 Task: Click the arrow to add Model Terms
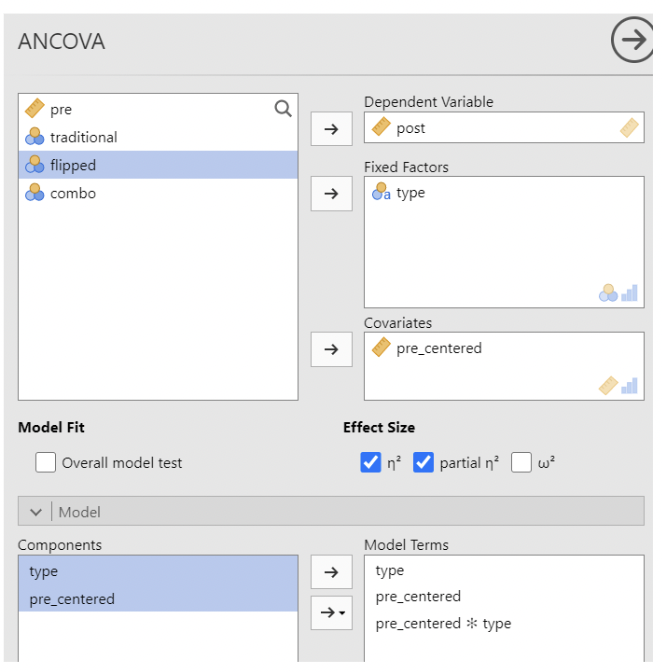pos(331,572)
